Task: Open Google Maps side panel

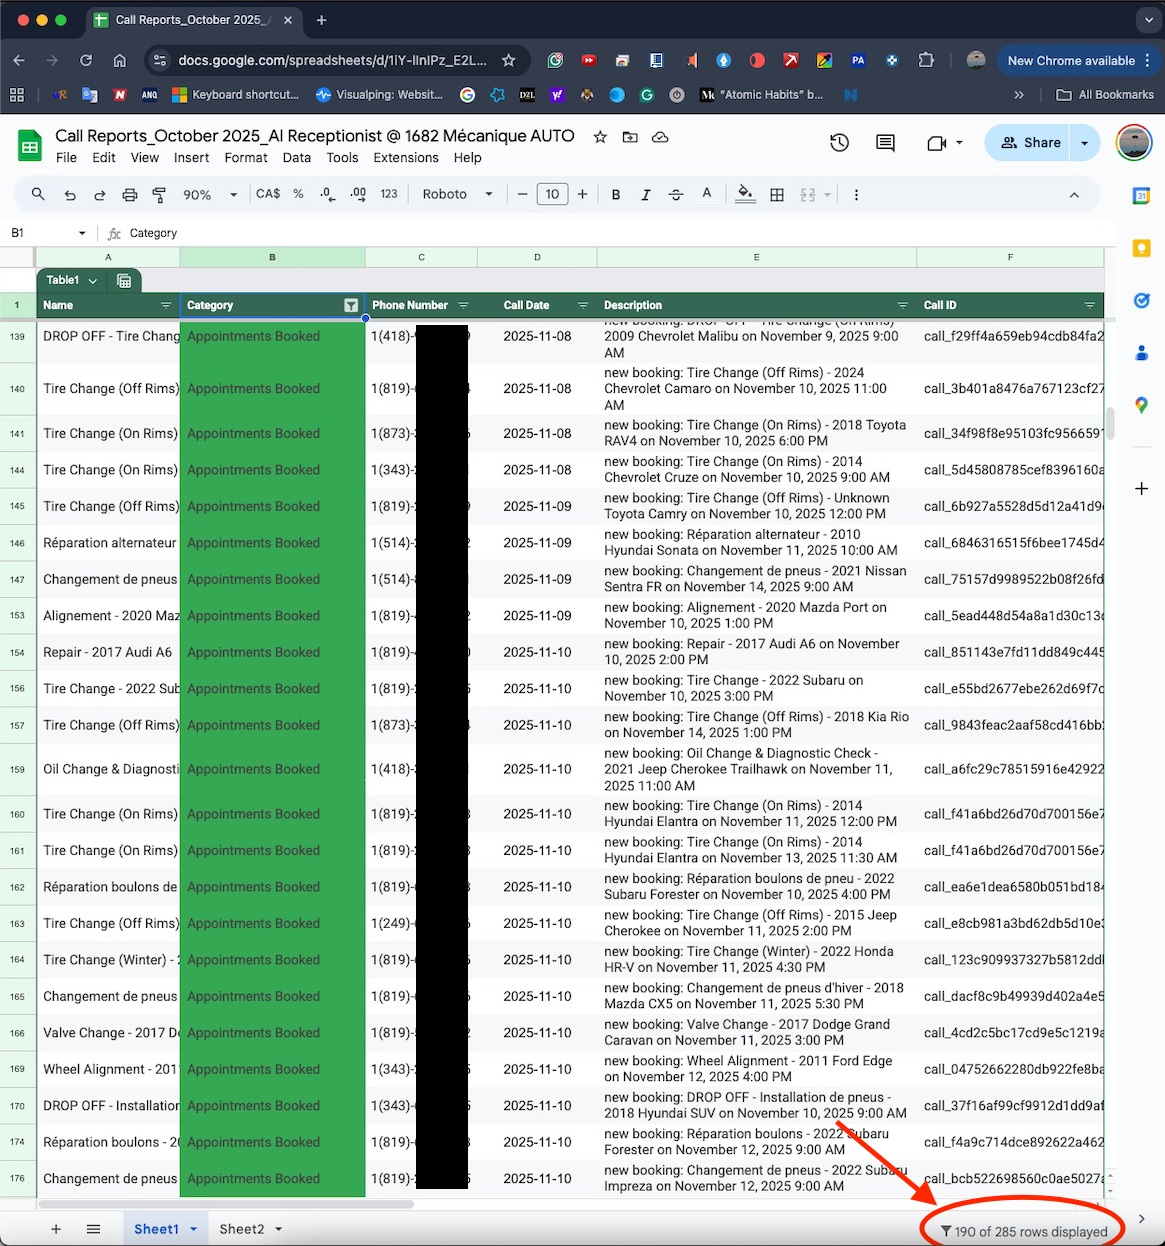Action: tap(1141, 405)
